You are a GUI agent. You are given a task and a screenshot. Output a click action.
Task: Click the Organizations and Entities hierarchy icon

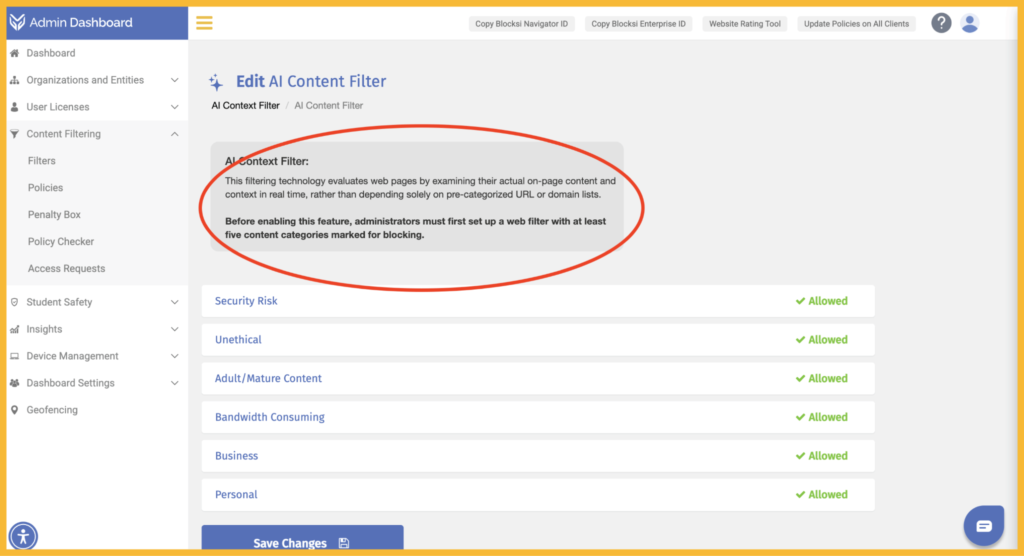[x=14, y=80]
